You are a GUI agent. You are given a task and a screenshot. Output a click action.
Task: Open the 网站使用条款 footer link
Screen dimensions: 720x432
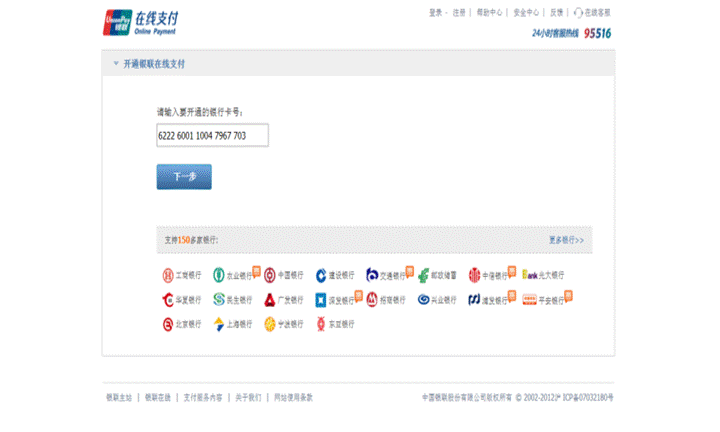pyautogui.click(x=293, y=397)
